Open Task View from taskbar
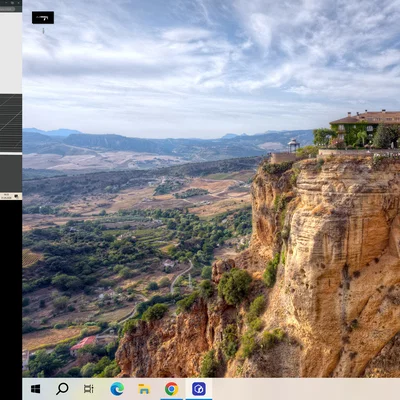This screenshot has height=400, width=400. click(89, 389)
